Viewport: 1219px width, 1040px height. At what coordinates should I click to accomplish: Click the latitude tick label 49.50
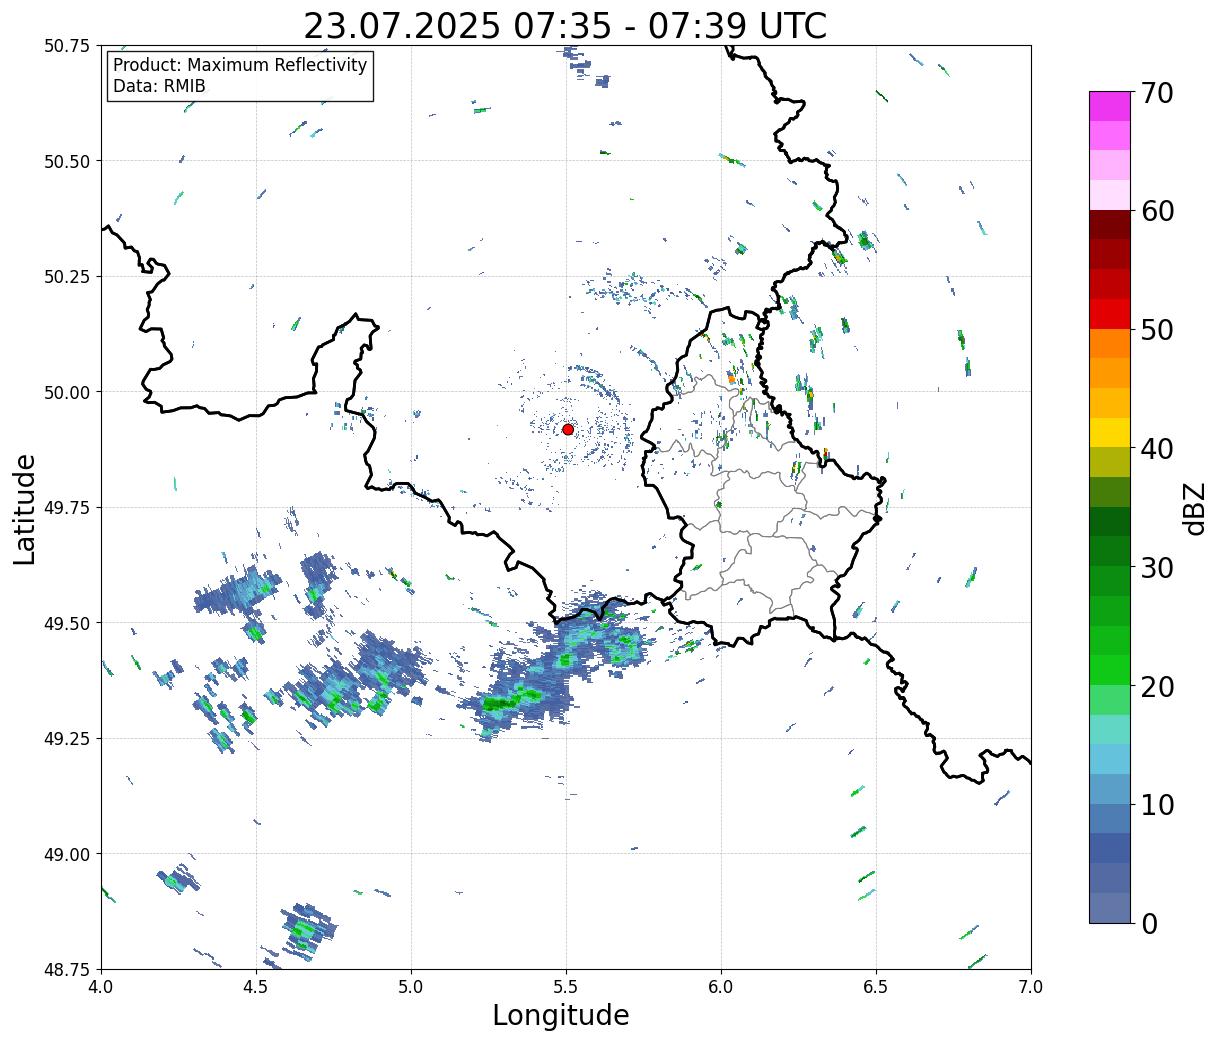click(x=67, y=623)
